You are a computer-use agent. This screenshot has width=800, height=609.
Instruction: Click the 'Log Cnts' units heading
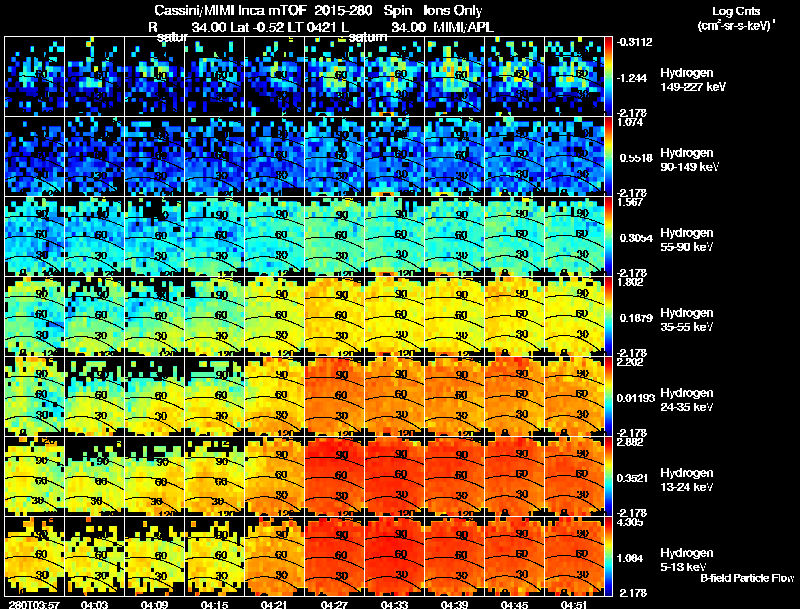736,11
